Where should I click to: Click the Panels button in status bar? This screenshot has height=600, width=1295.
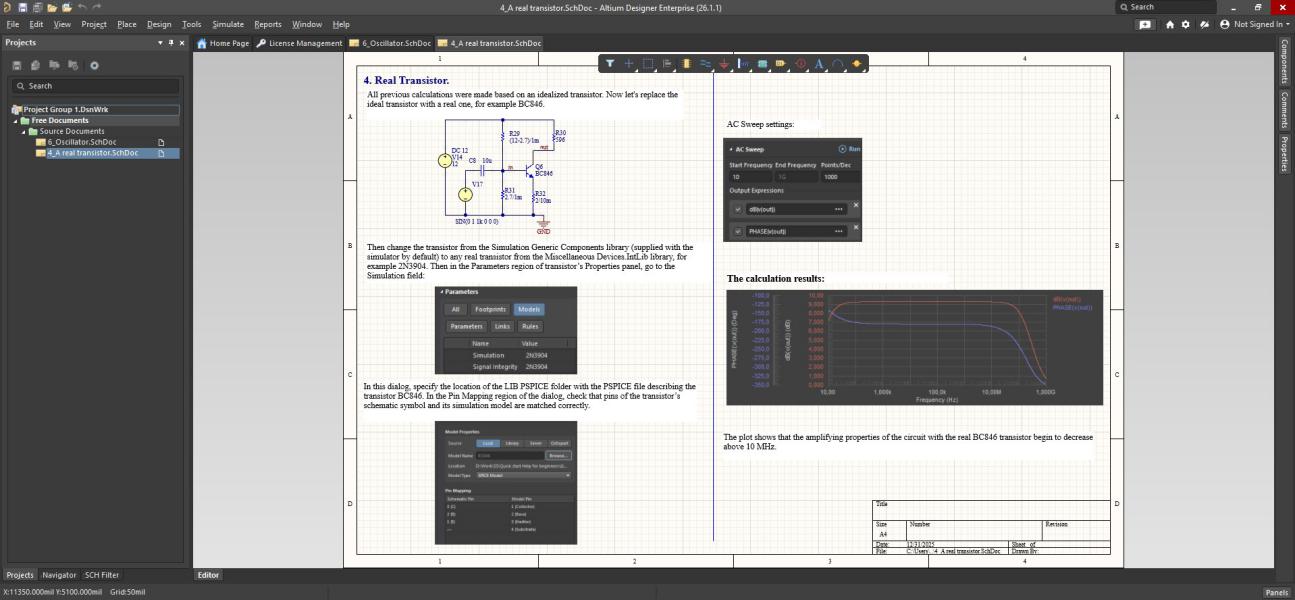(x=1276, y=592)
